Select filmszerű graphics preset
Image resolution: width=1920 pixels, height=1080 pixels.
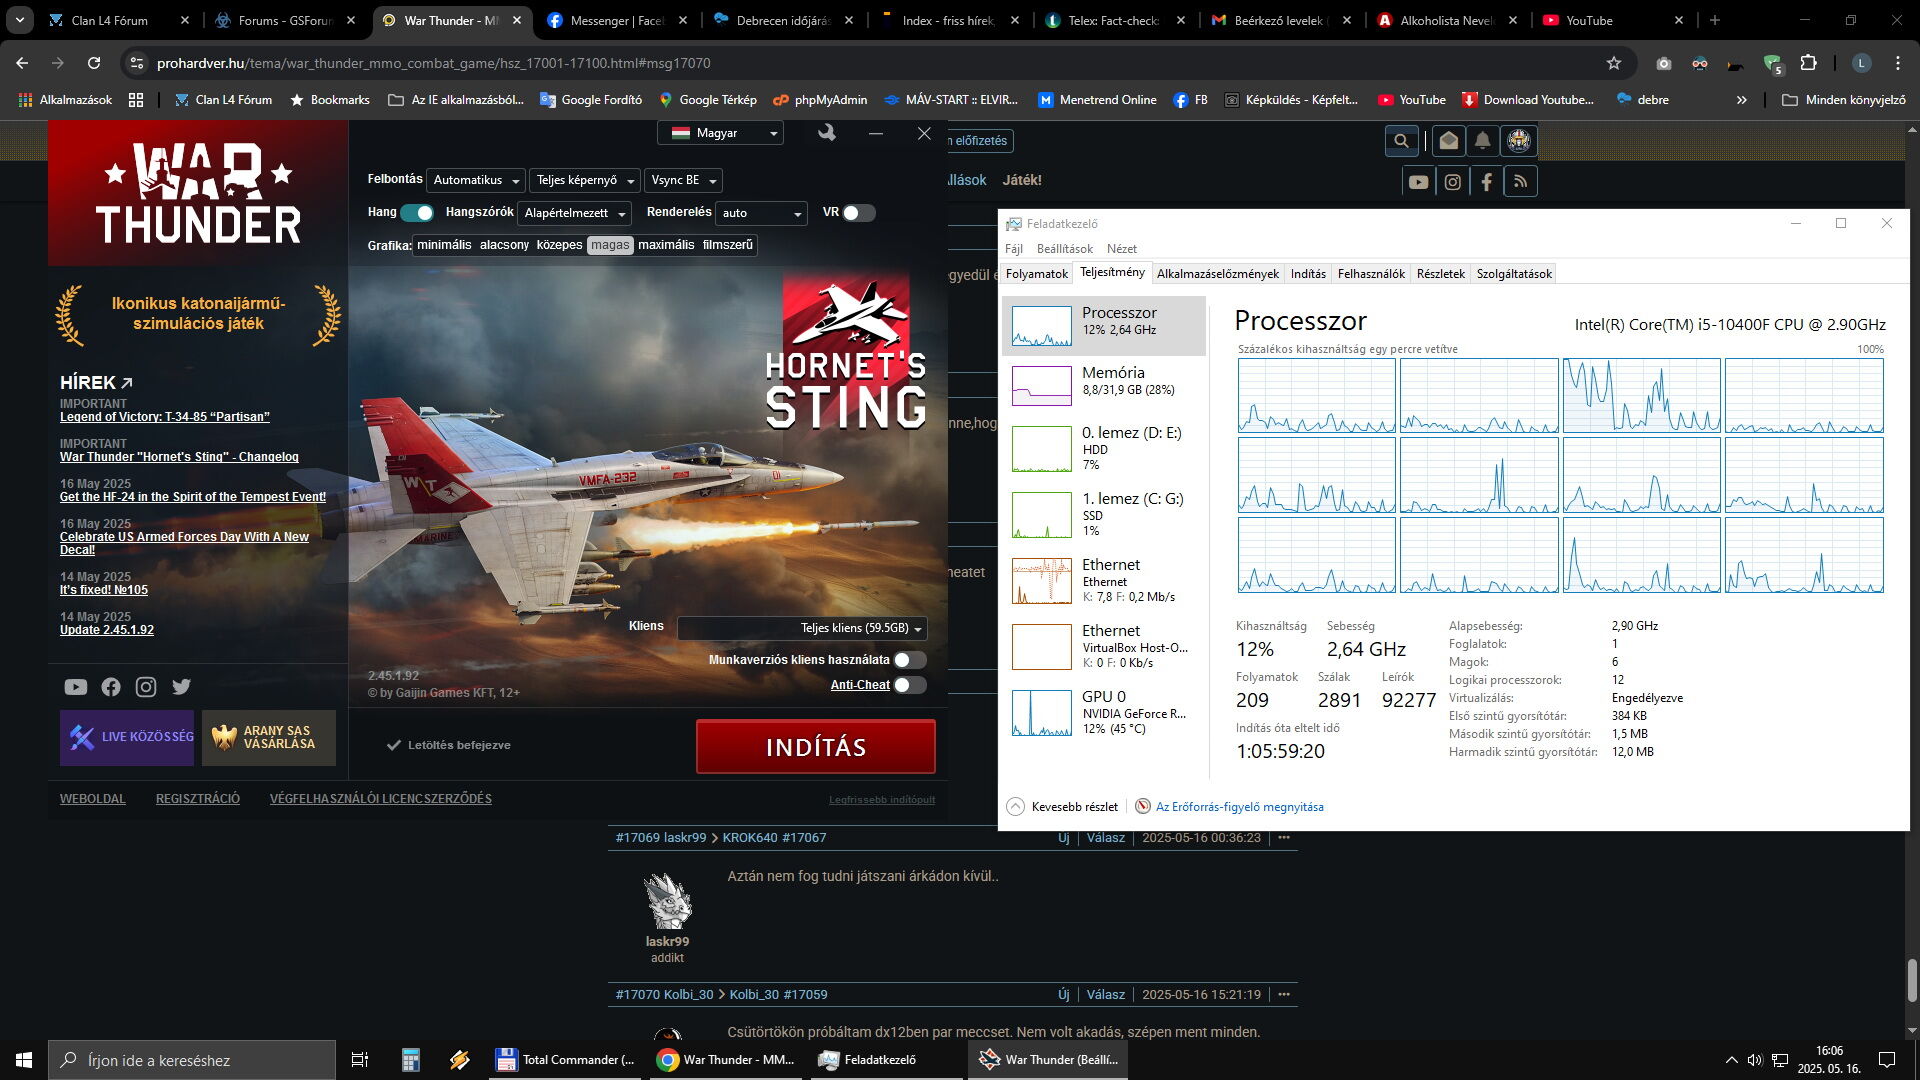pos(728,245)
